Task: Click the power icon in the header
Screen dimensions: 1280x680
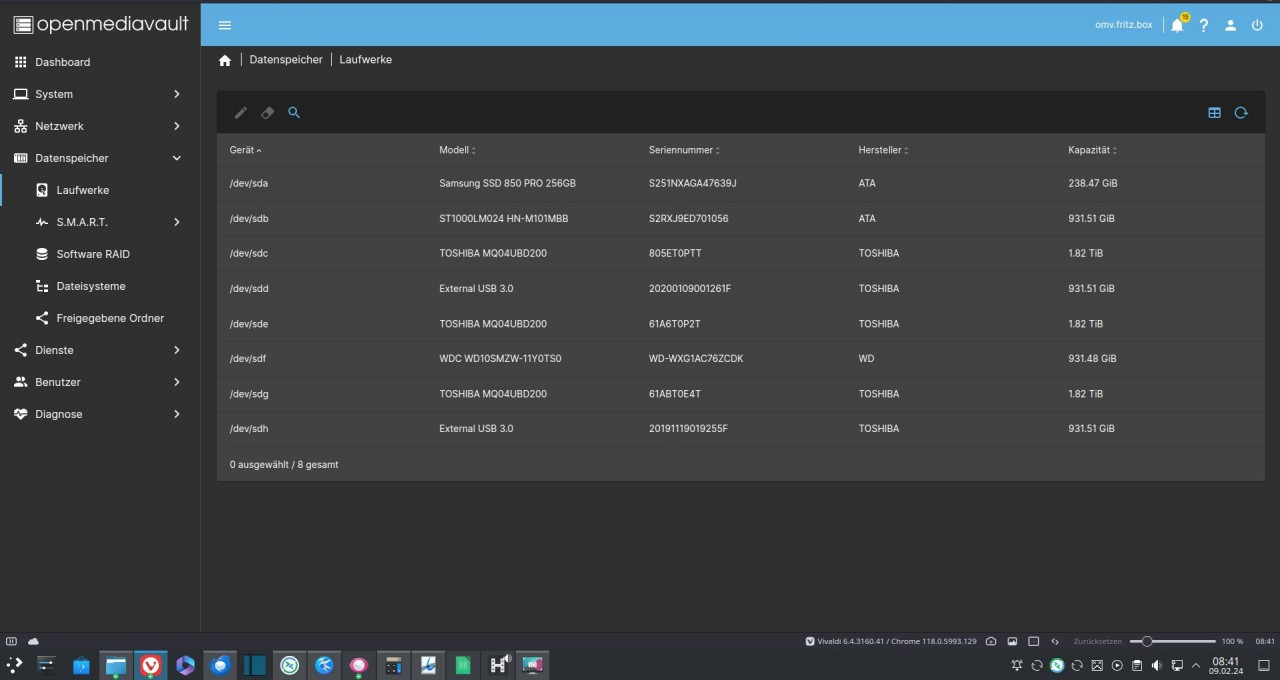Action: 1257,25
